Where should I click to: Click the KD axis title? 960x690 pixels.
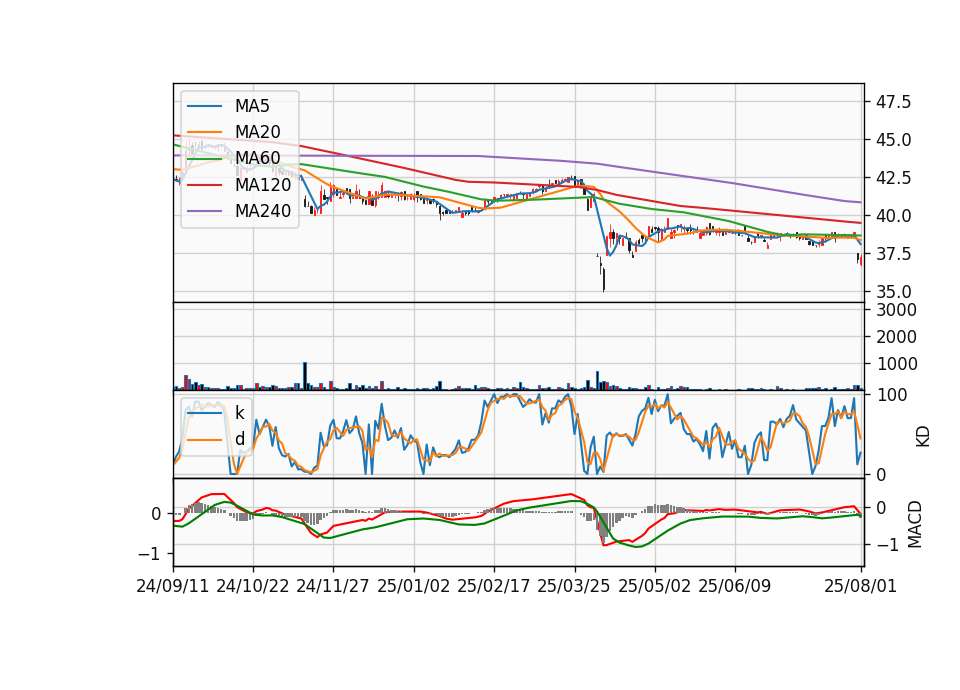pos(923,437)
